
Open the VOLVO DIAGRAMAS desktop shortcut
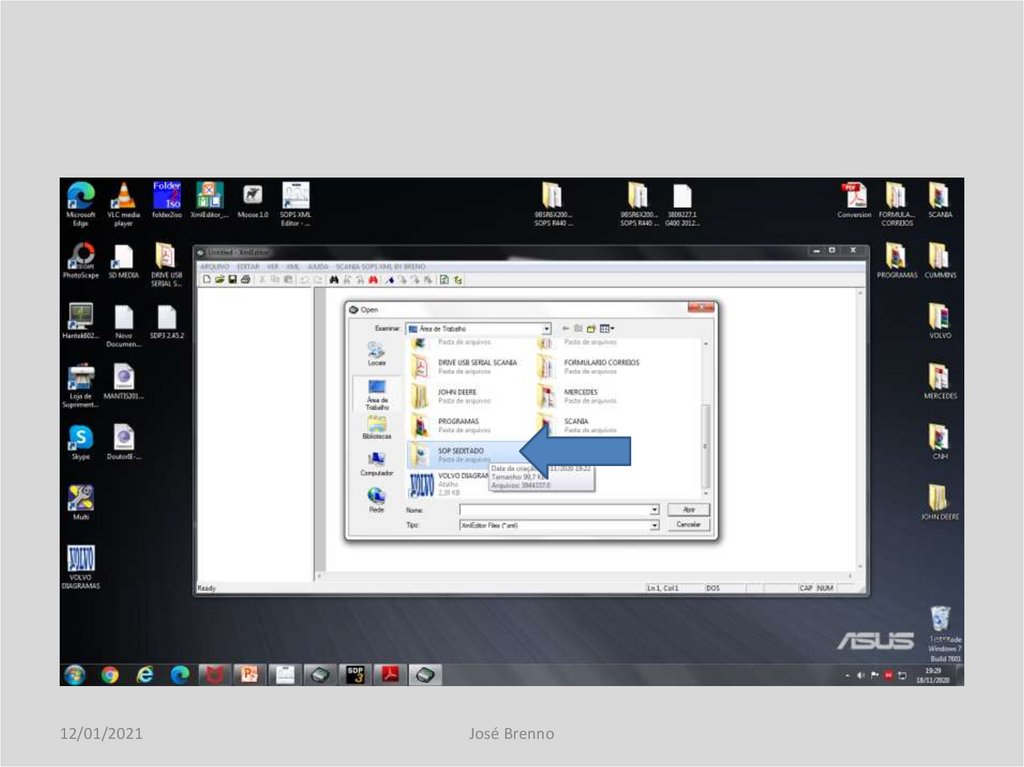[x=80, y=564]
